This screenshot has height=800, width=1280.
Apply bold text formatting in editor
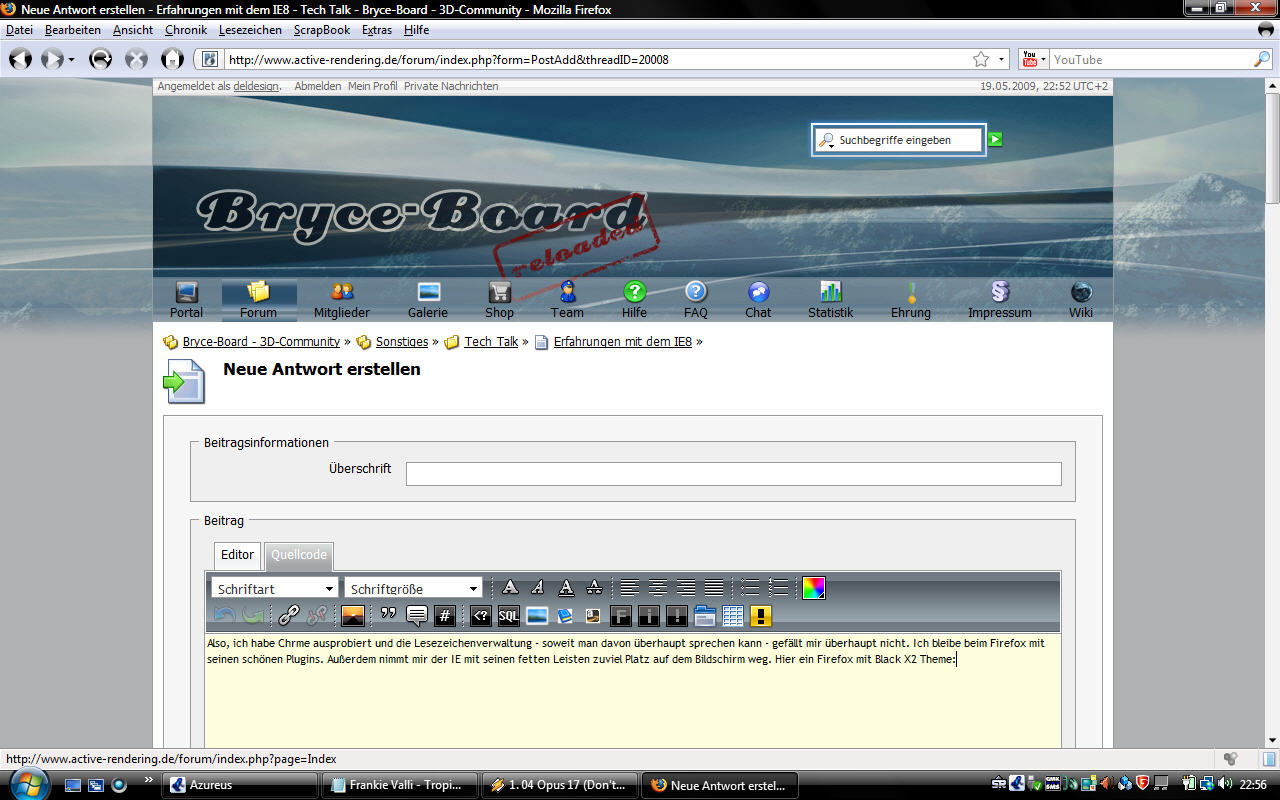(510, 588)
